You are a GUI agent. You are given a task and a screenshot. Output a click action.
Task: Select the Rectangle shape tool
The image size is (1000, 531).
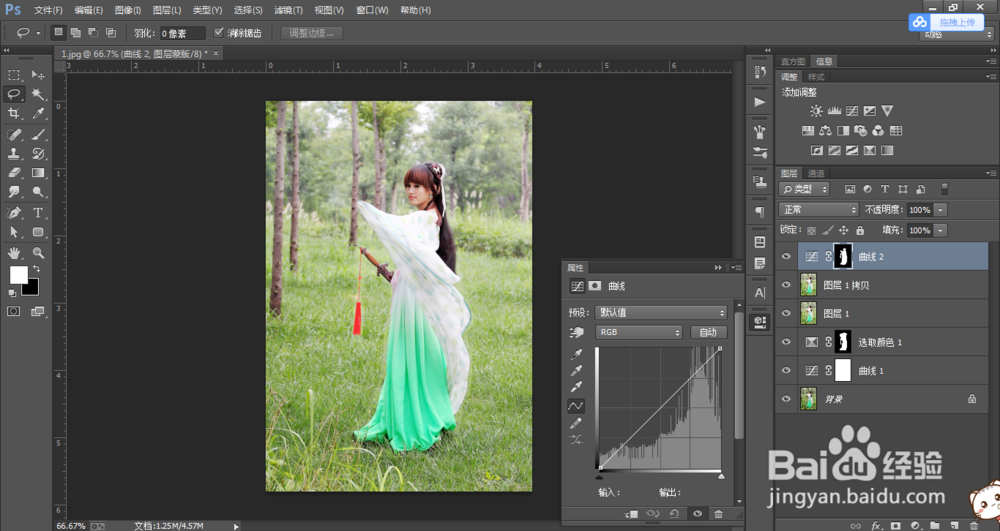(38, 232)
